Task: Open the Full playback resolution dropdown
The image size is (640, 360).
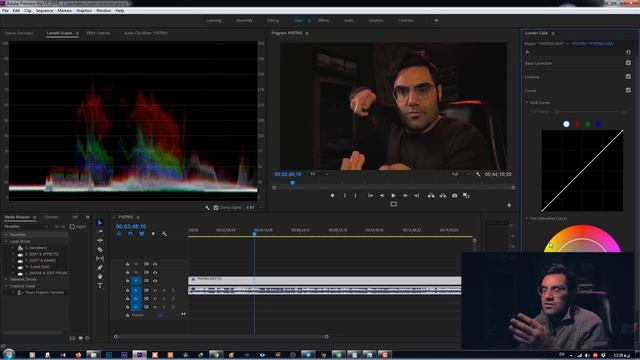Action: 460,174
